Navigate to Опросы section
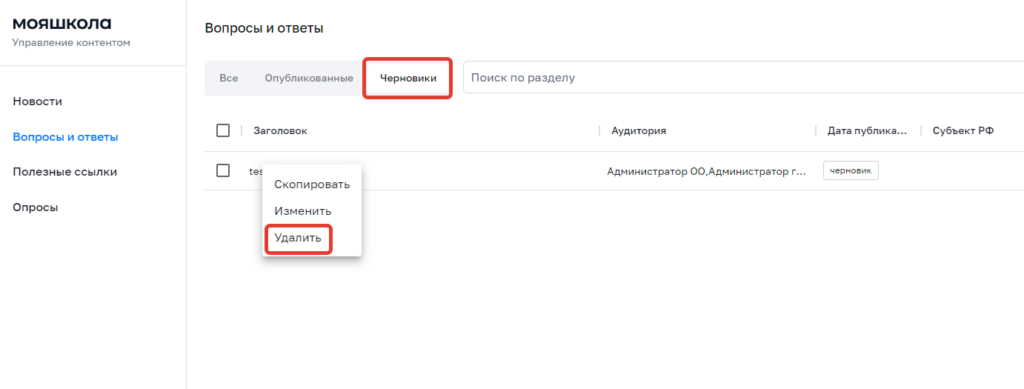Screen dimensions: 1024x389 coord(35,208)
